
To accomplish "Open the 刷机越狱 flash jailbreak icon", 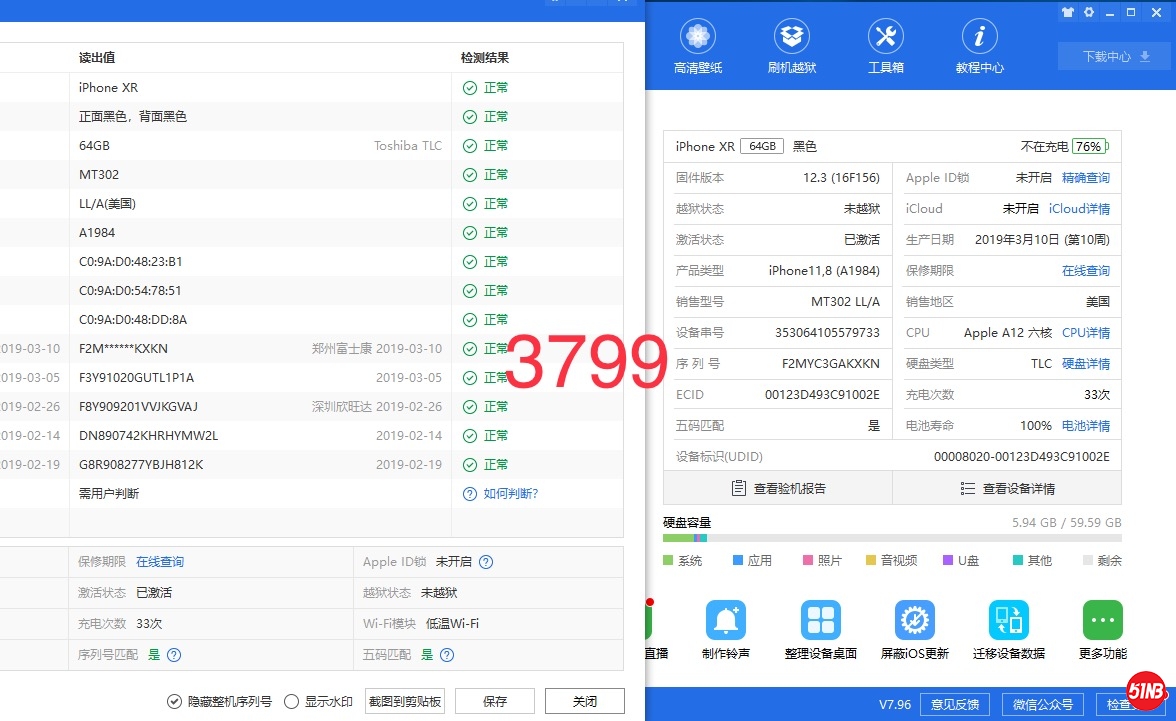I will [792, 39].
